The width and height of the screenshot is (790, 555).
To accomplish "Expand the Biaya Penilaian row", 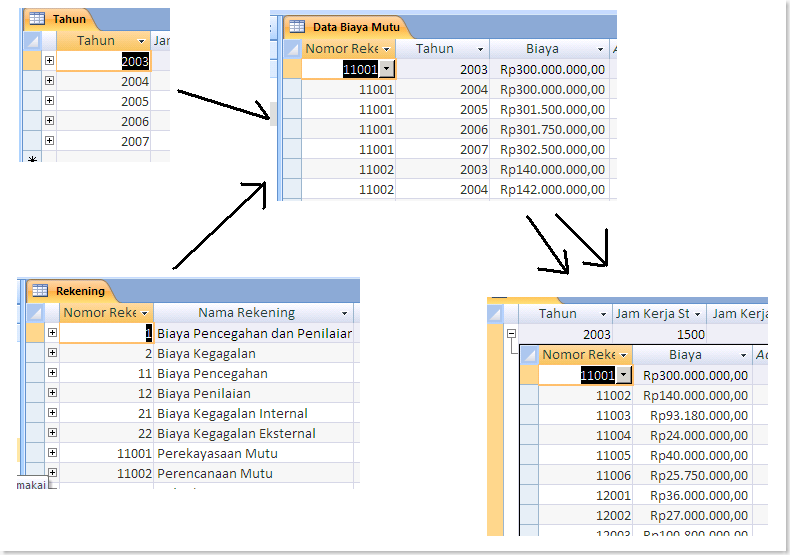I will 52,392.
